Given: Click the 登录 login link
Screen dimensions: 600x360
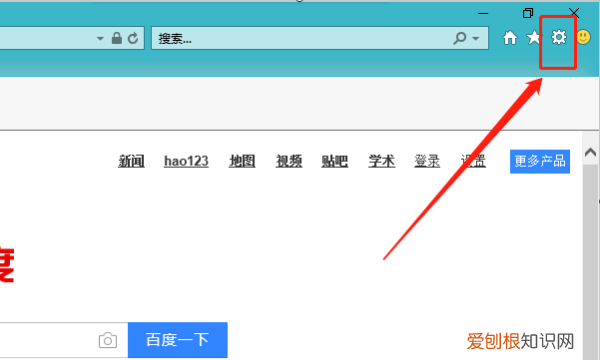Looking at the screenshot, I should [427, 161].
